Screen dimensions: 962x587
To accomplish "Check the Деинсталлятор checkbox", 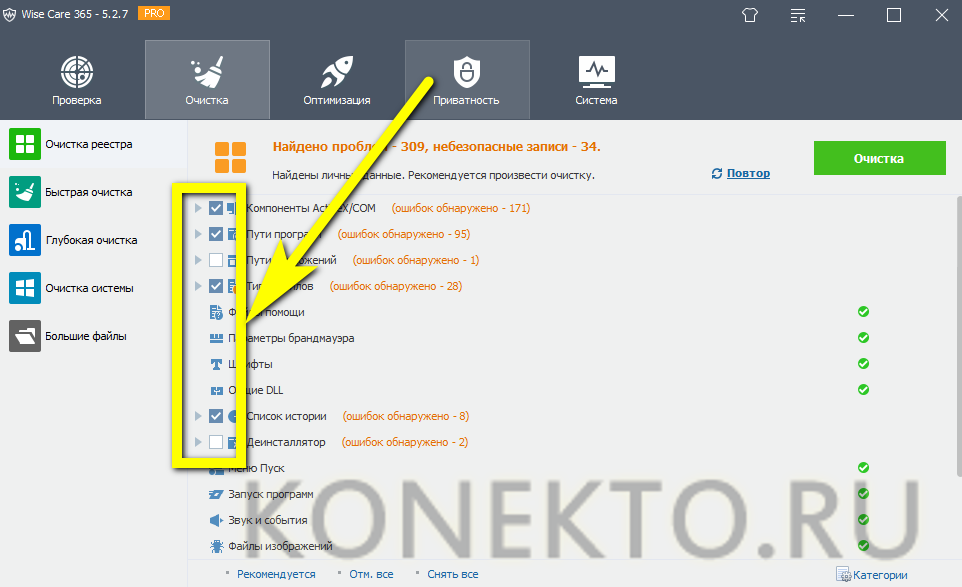I will point(215,442).
